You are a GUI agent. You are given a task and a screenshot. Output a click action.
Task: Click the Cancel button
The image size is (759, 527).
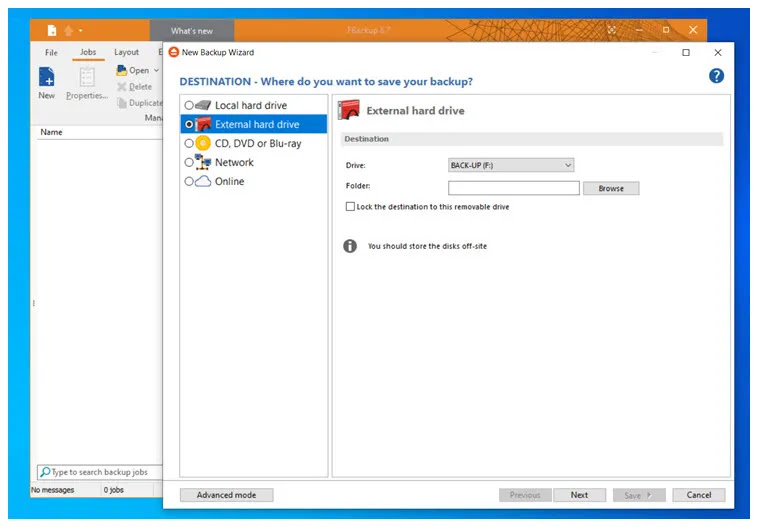(x=698, y=495)
